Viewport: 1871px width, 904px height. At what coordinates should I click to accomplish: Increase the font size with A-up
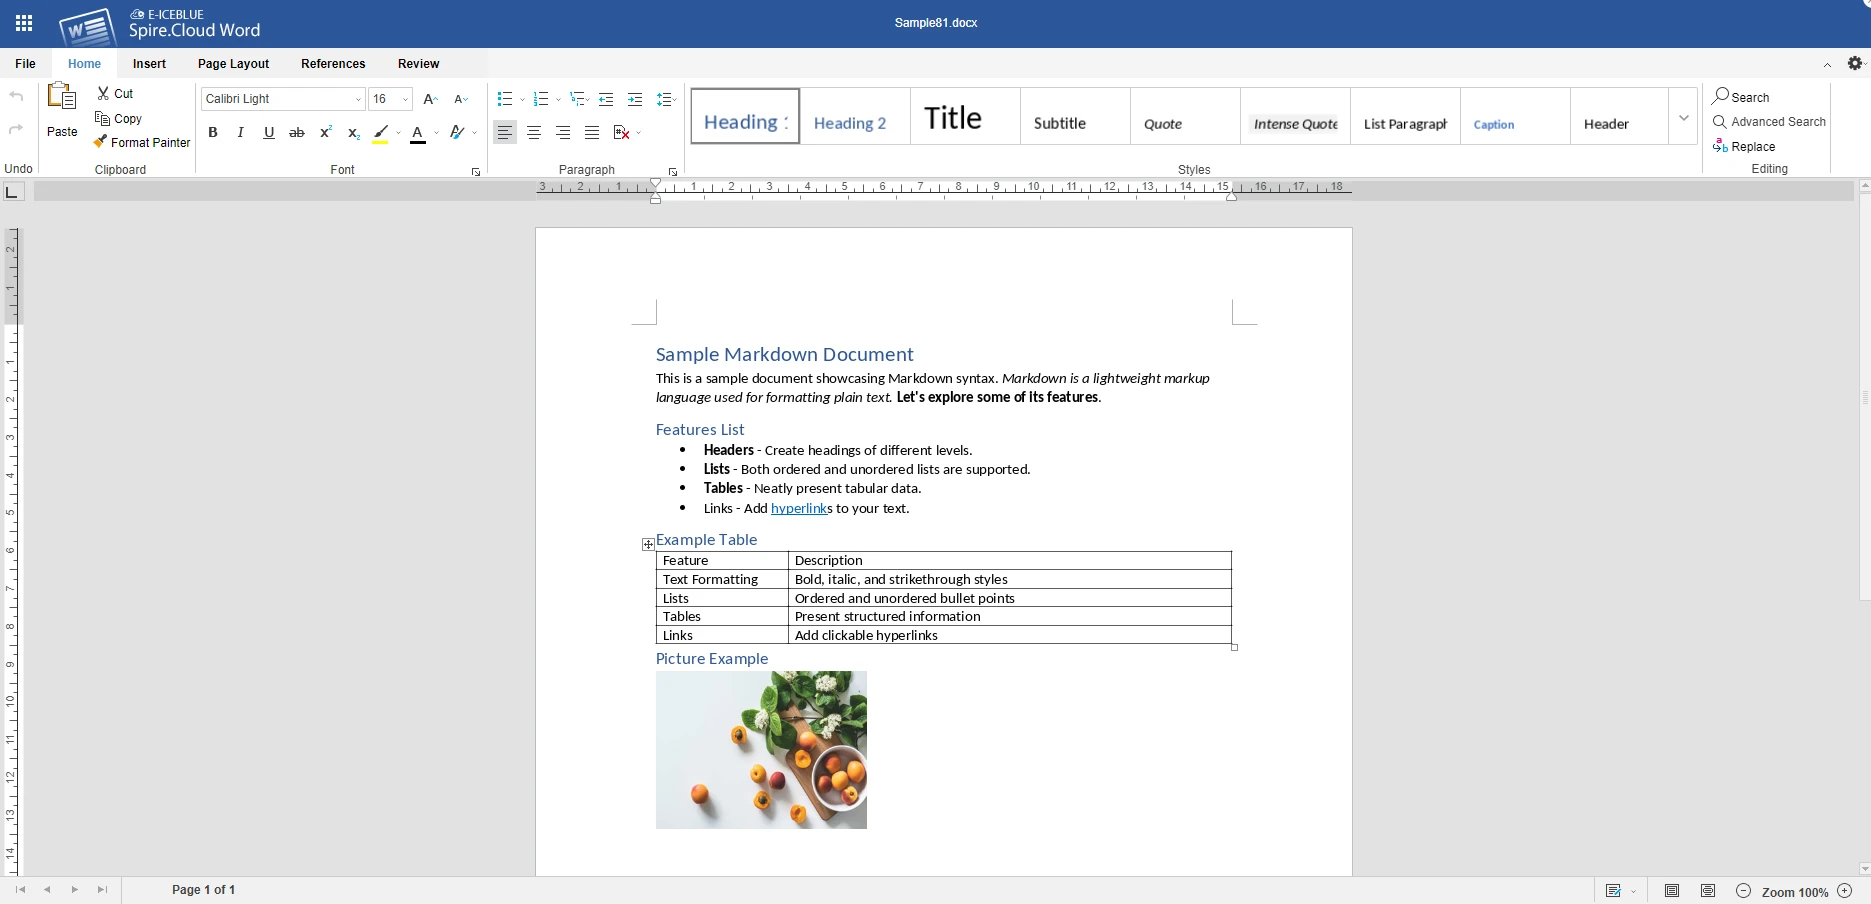pyautogui.click(x=430, y=99)
